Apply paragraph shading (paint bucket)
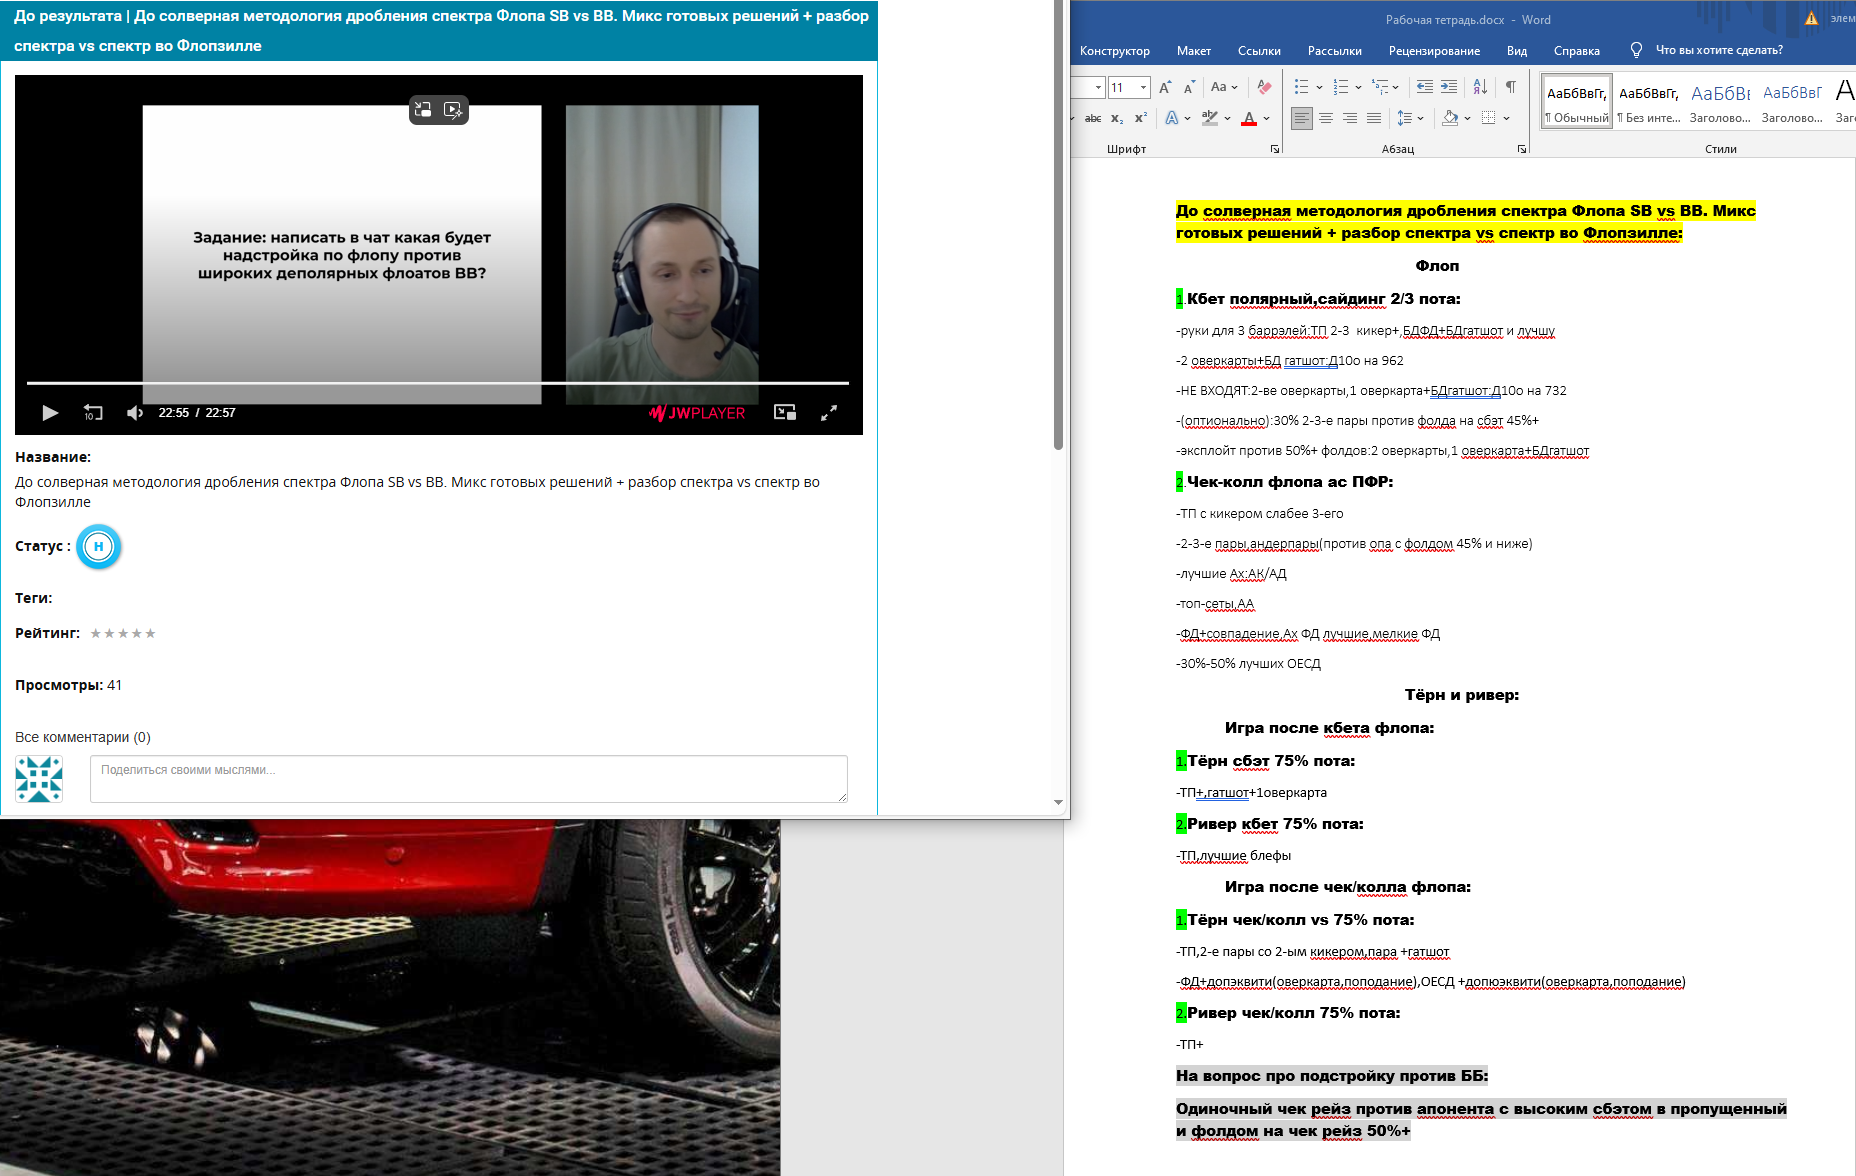1856x1176 pixels. 1450,118
